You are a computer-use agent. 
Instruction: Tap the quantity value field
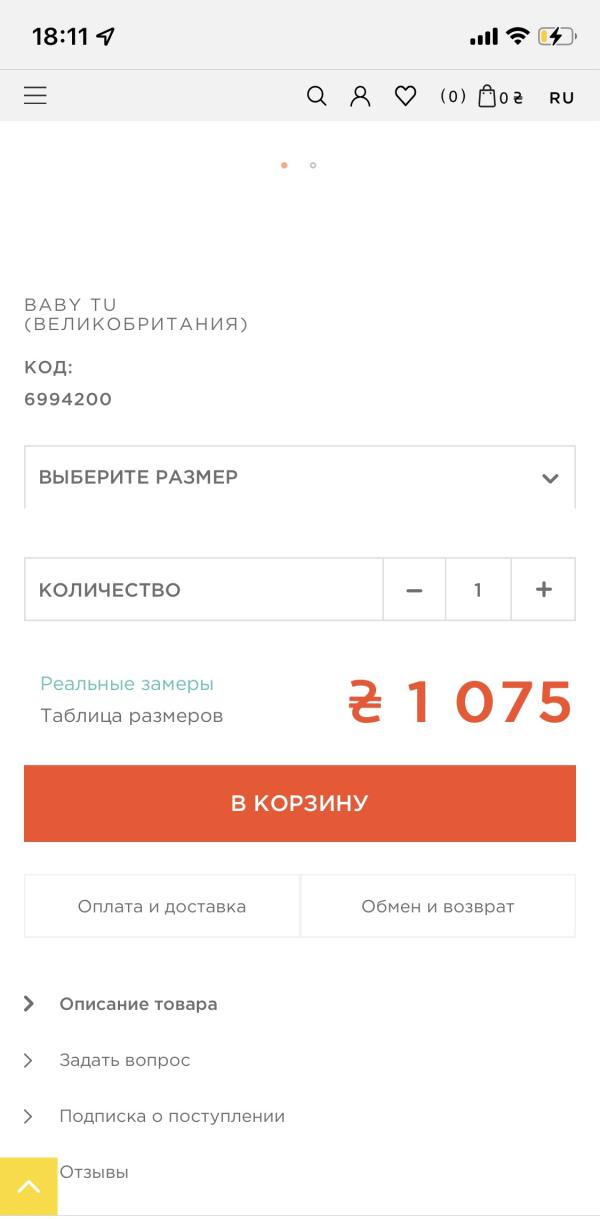pyautogui.click(x=478, y=590)
